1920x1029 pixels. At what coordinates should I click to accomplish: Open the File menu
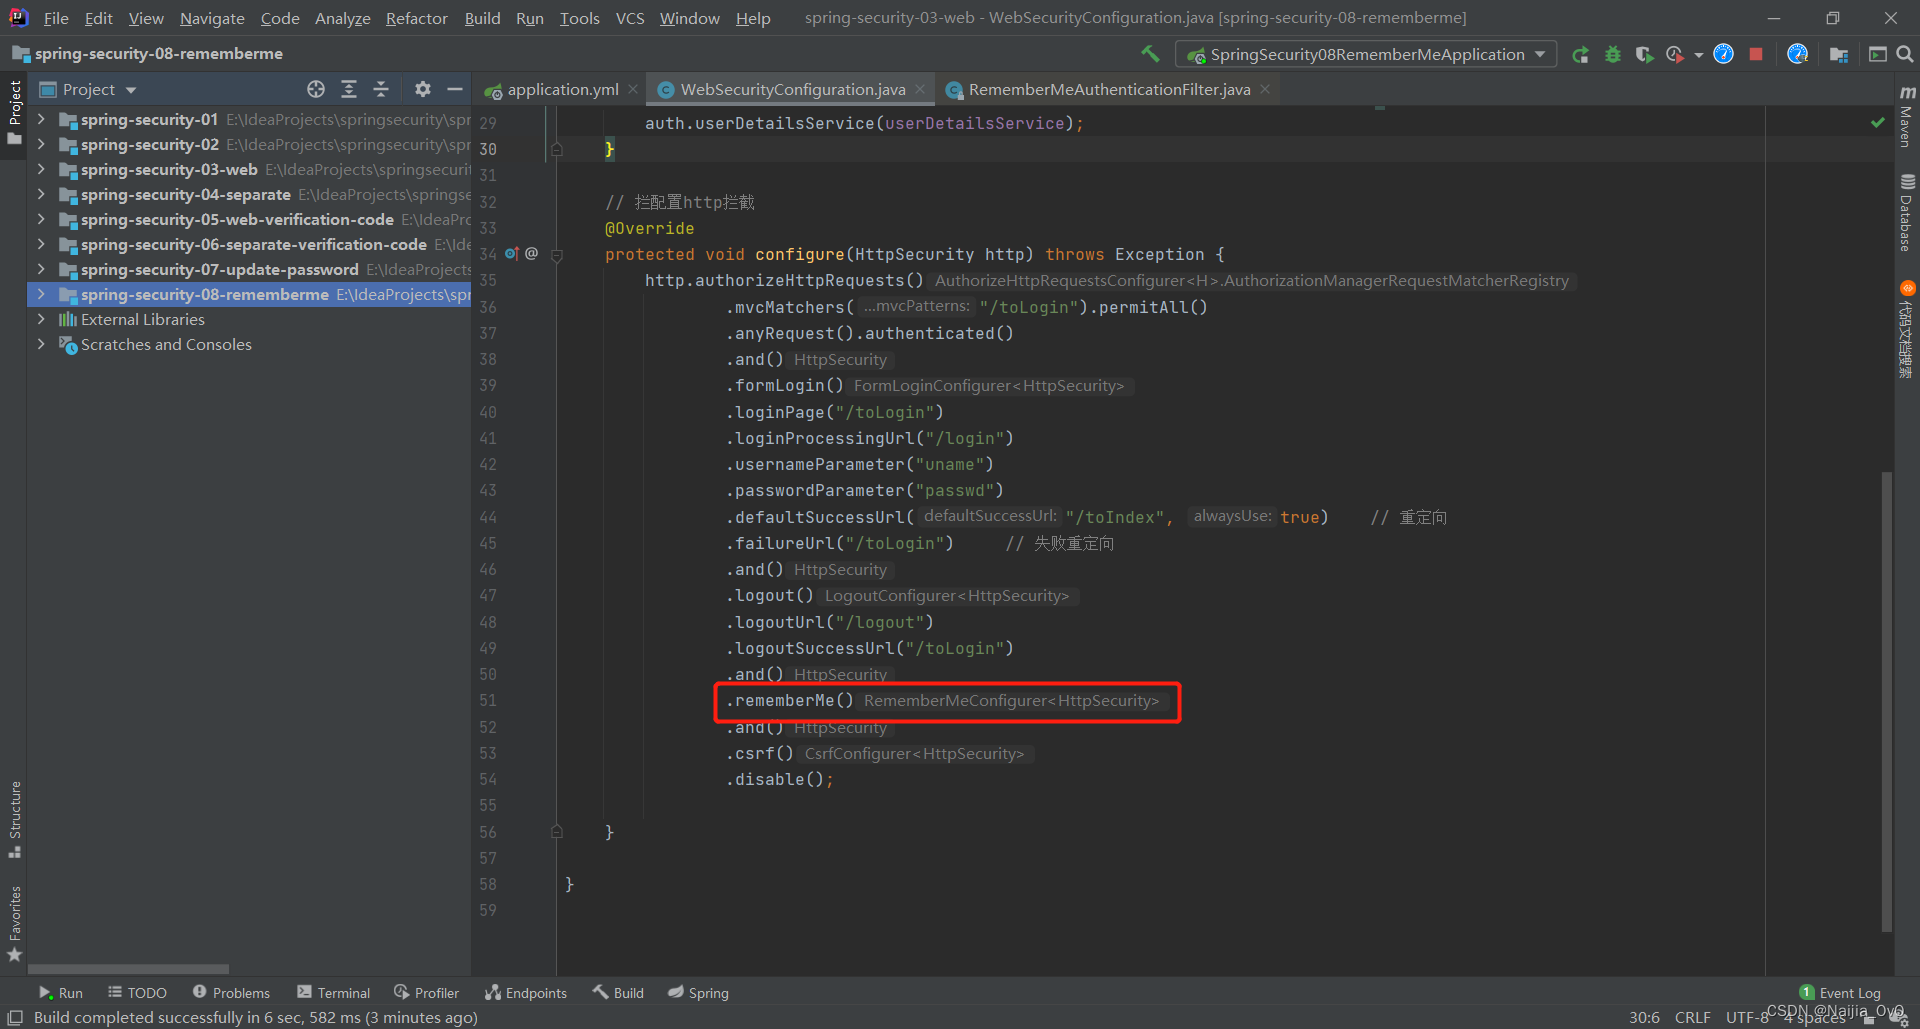pos(56,18)
